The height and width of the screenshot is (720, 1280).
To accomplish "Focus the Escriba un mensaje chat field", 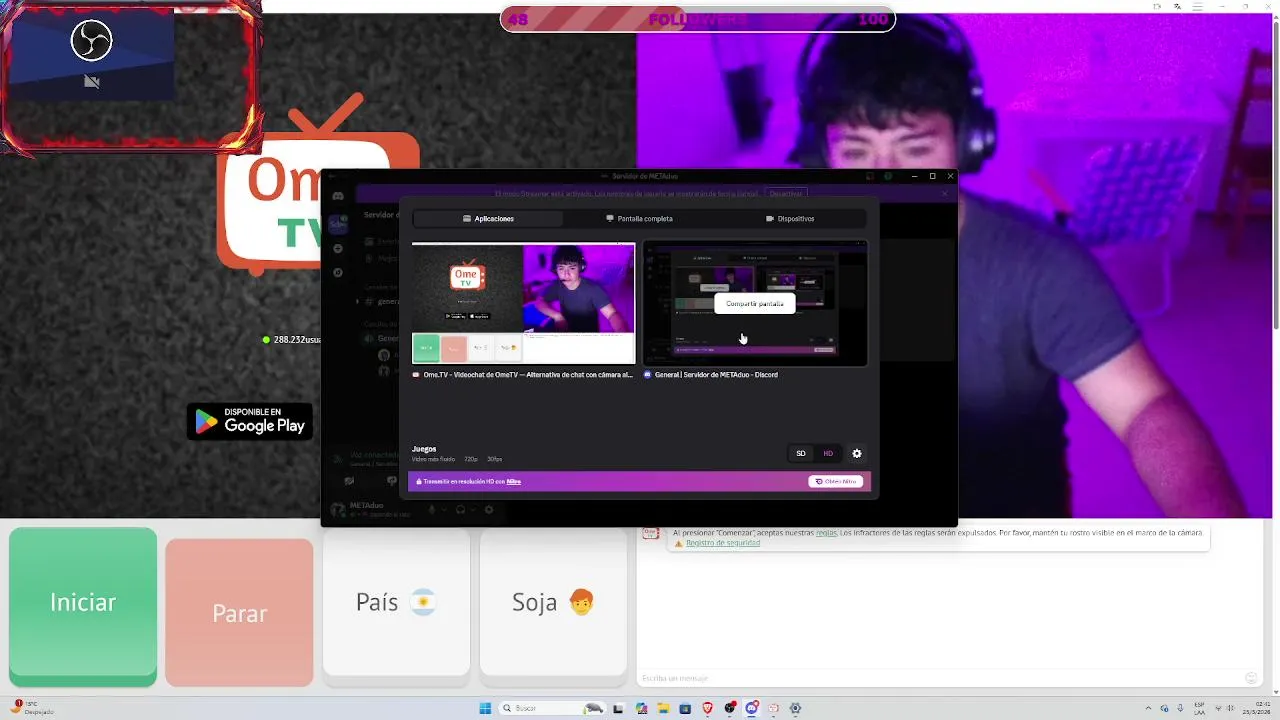I will (x=940, y=678).
